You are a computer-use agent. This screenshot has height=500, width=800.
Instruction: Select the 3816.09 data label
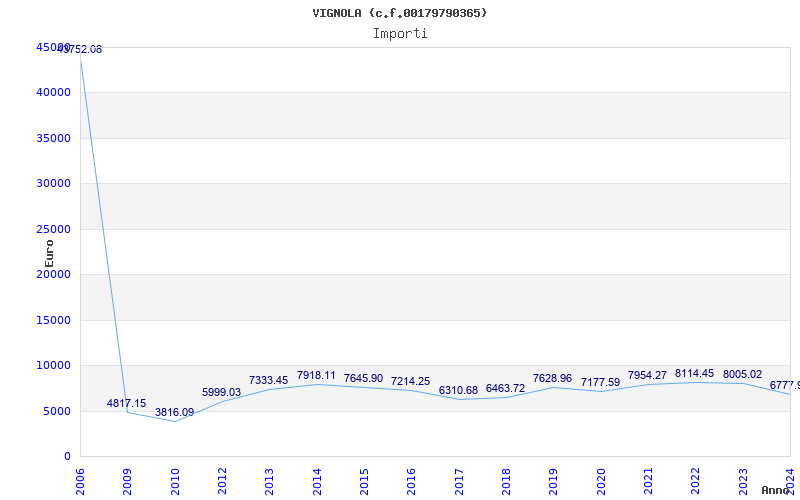coord(174,412)
